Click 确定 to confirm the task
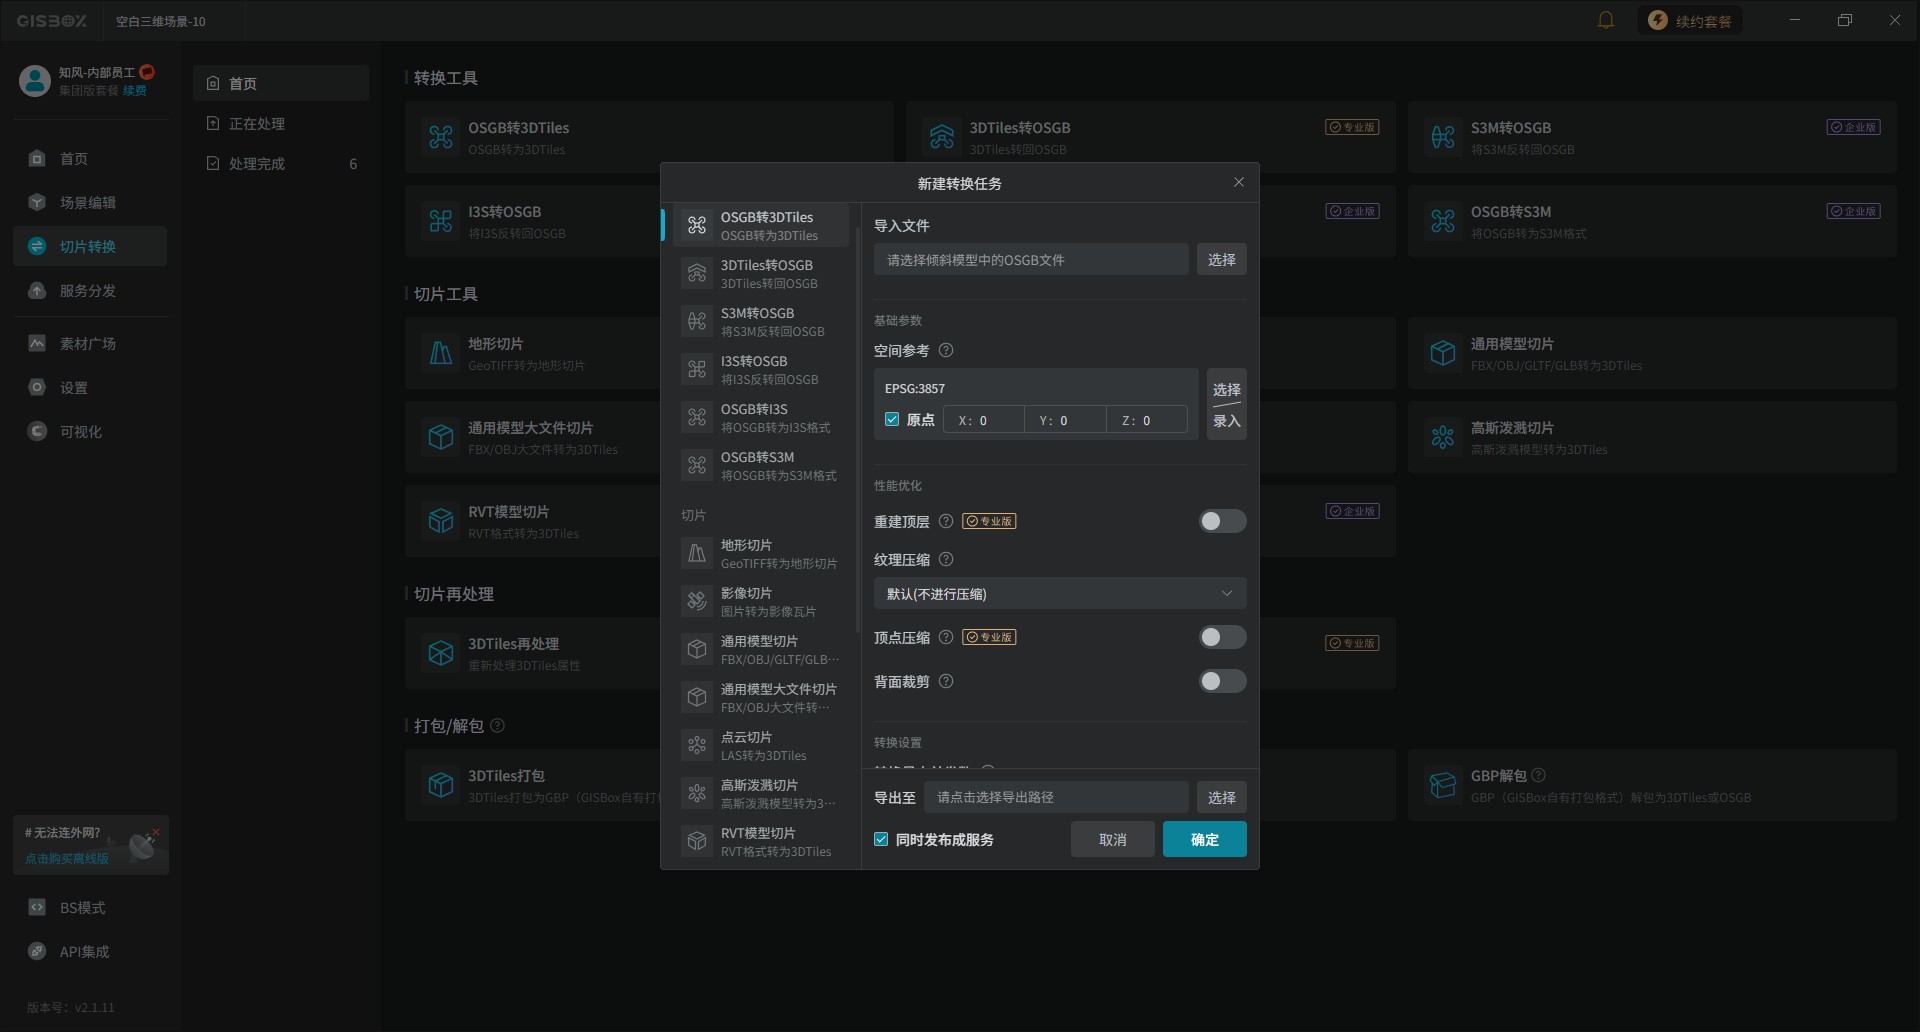This screenshot has width=1920, height=1032. click(1204, 840)
